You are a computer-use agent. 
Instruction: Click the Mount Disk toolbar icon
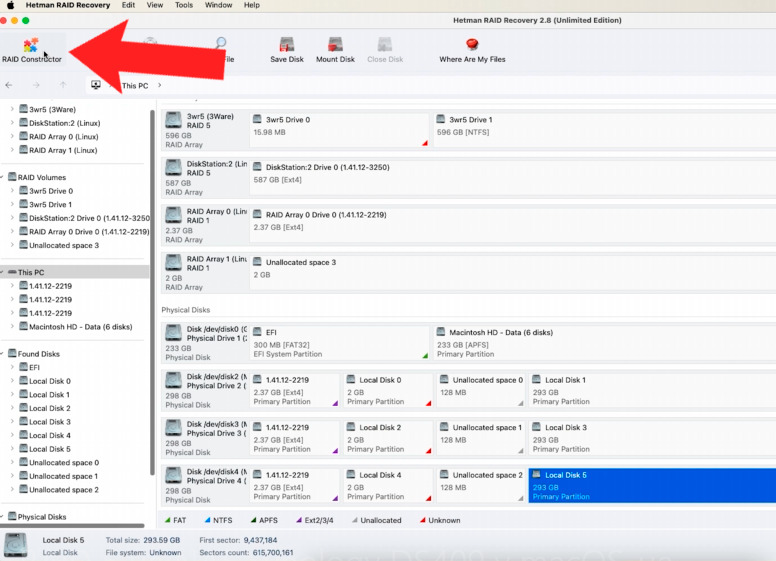point(335,50)
